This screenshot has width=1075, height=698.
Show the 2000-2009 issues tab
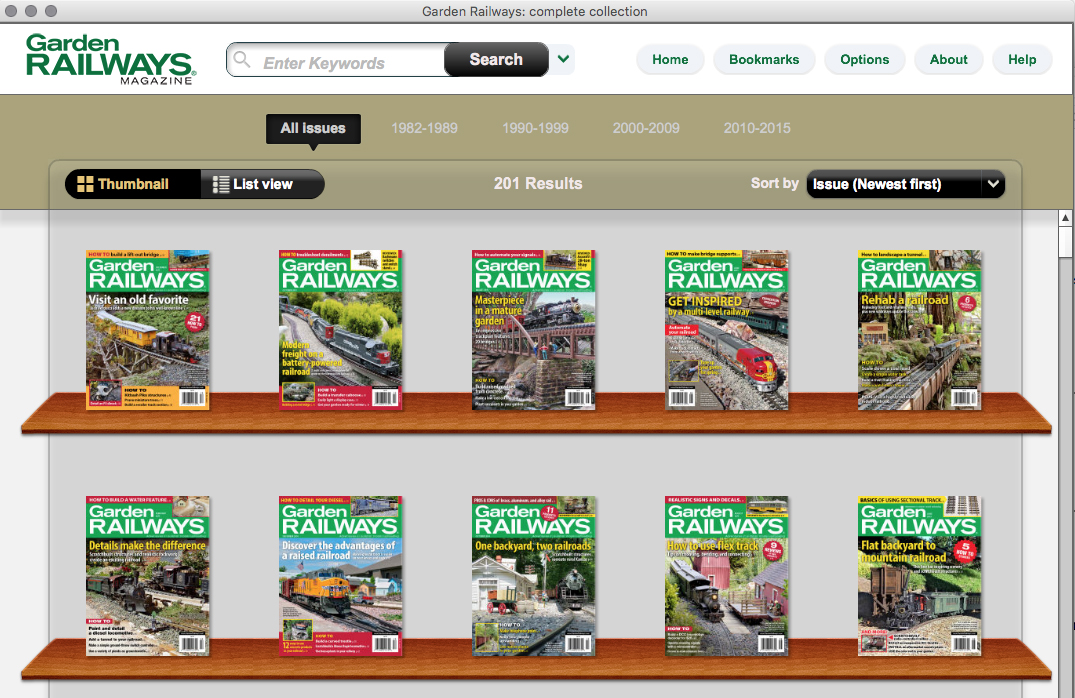(646, 128)
